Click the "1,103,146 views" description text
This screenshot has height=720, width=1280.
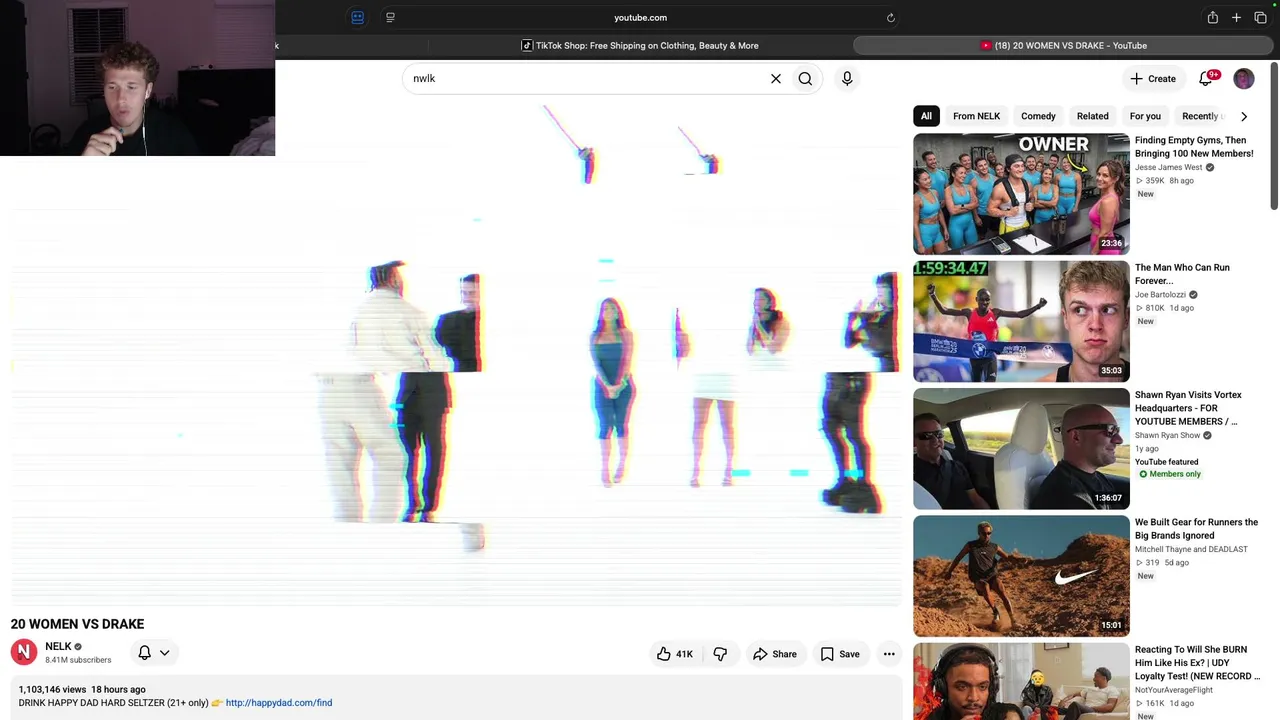click(52, 690)
